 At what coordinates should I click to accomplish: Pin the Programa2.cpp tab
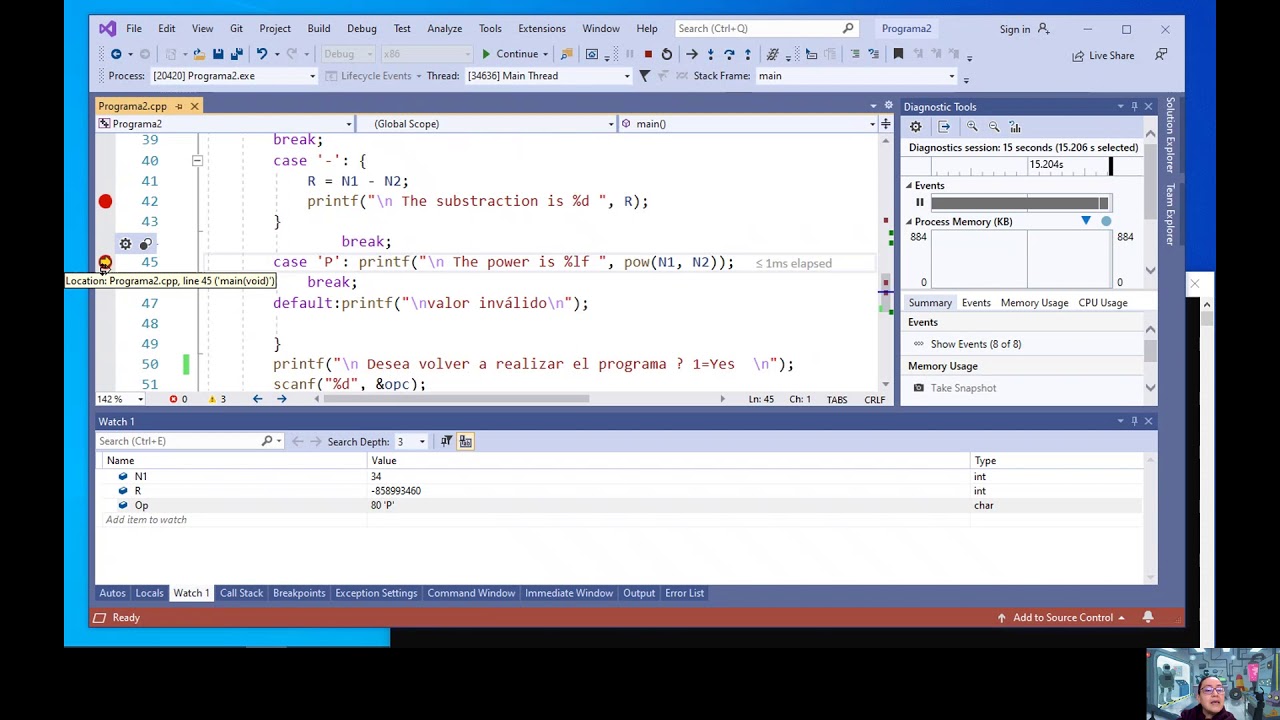(x=179, y=106)
